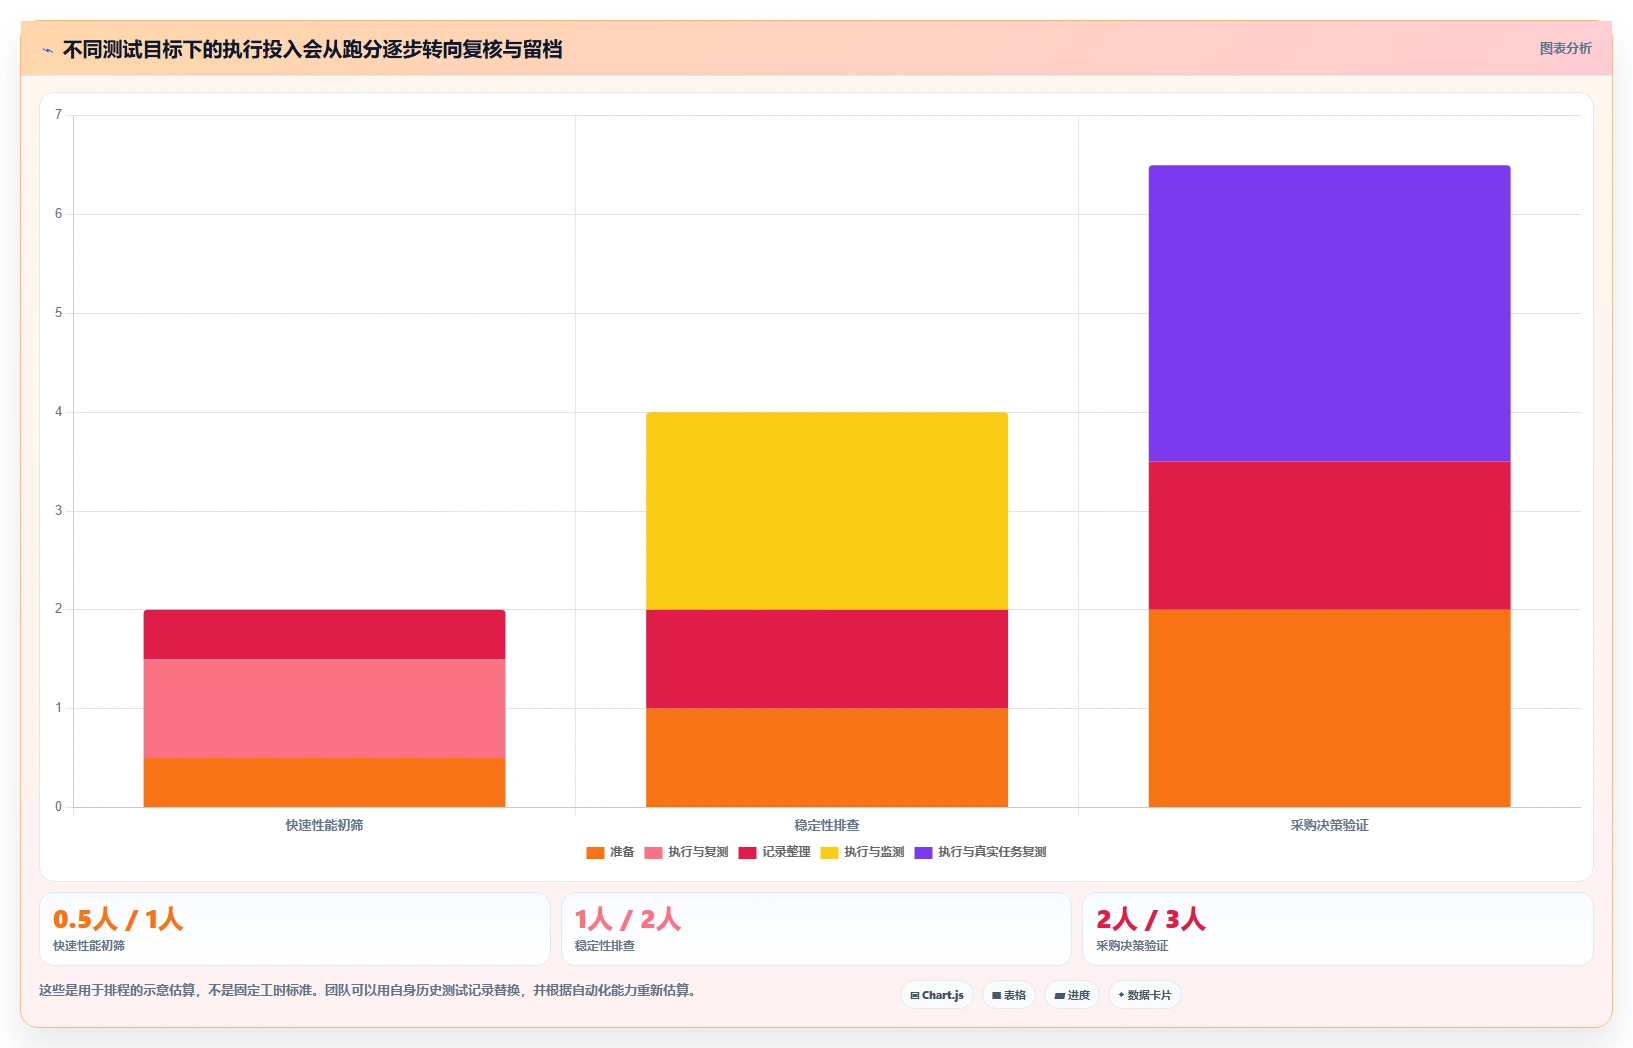Open the 2人 / 3人 data card
The height and width of the screenshot is (1048, 1633).
tap(1338, 929)
